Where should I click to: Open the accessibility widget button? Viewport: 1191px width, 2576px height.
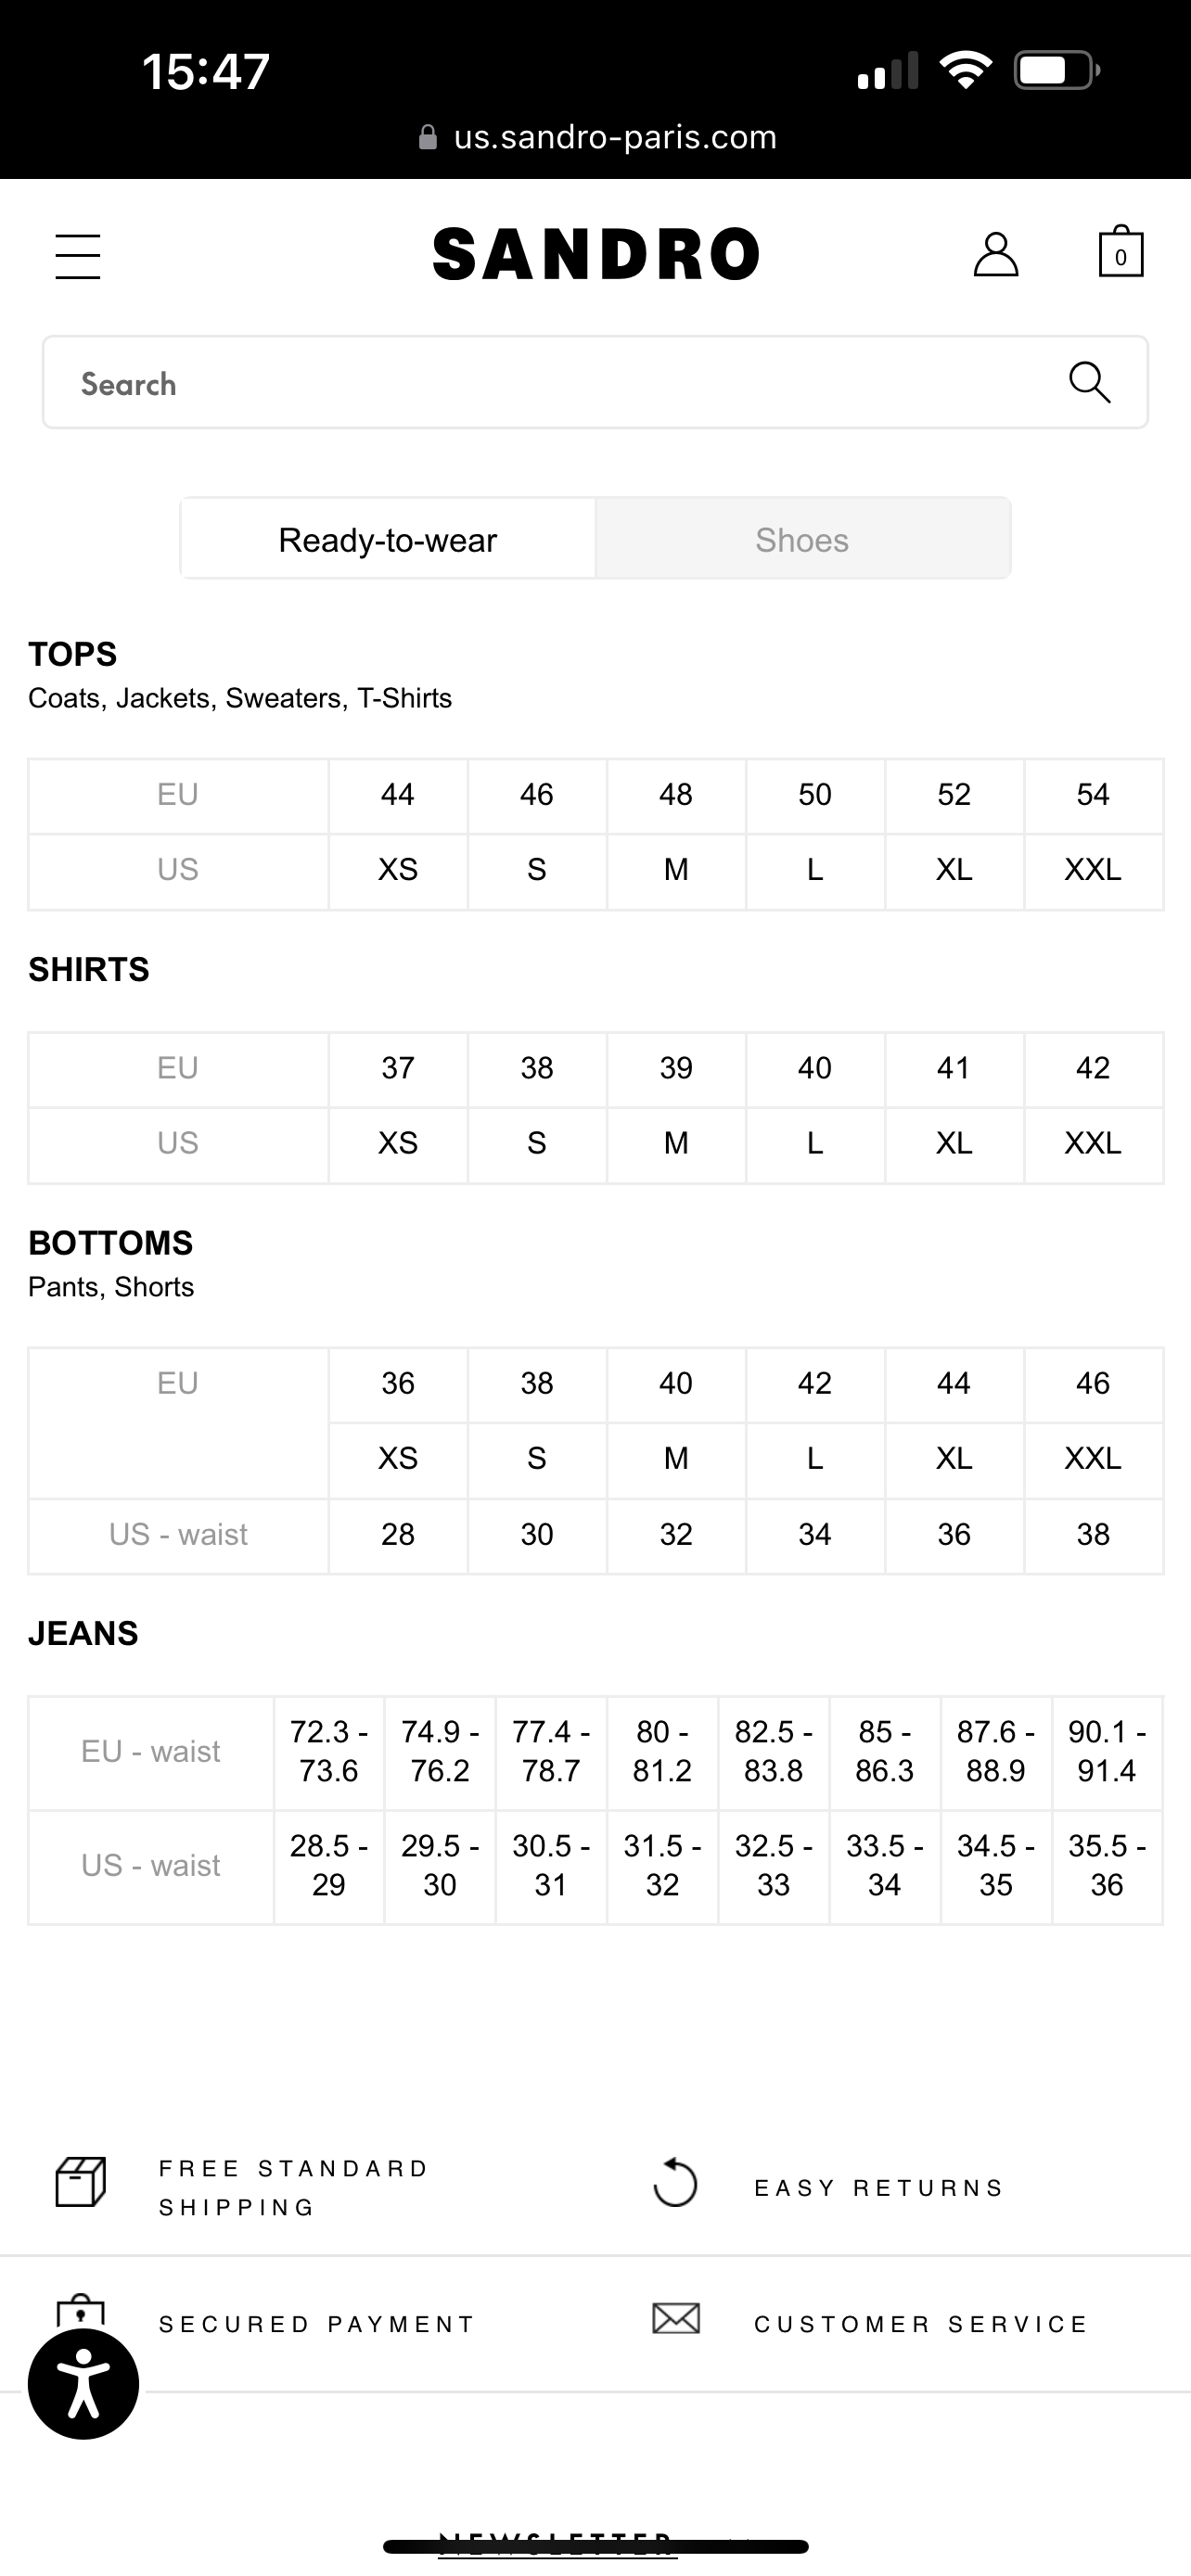coord(83,2384)
